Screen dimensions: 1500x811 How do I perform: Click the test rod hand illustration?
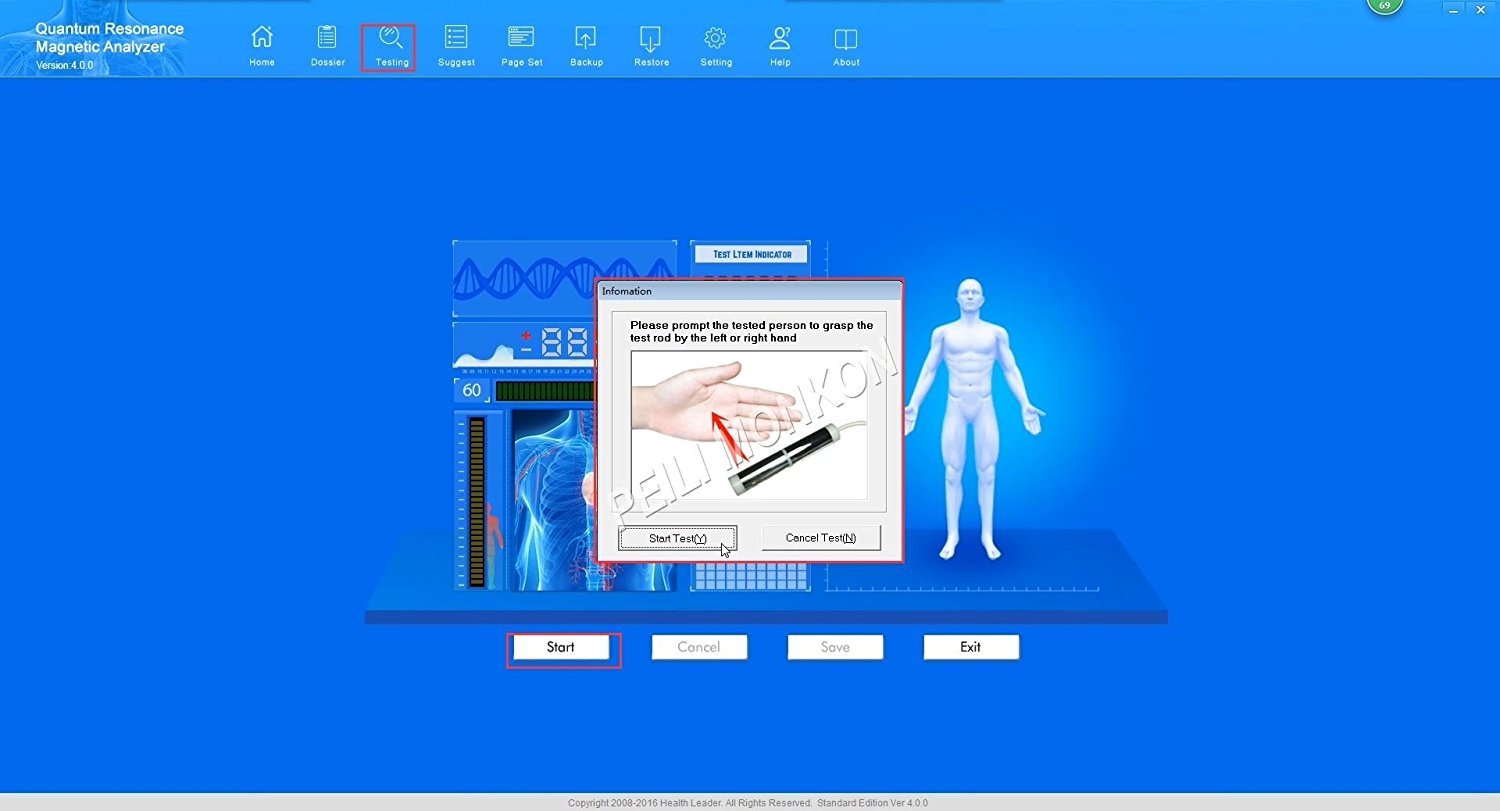(x=749, y=424)
